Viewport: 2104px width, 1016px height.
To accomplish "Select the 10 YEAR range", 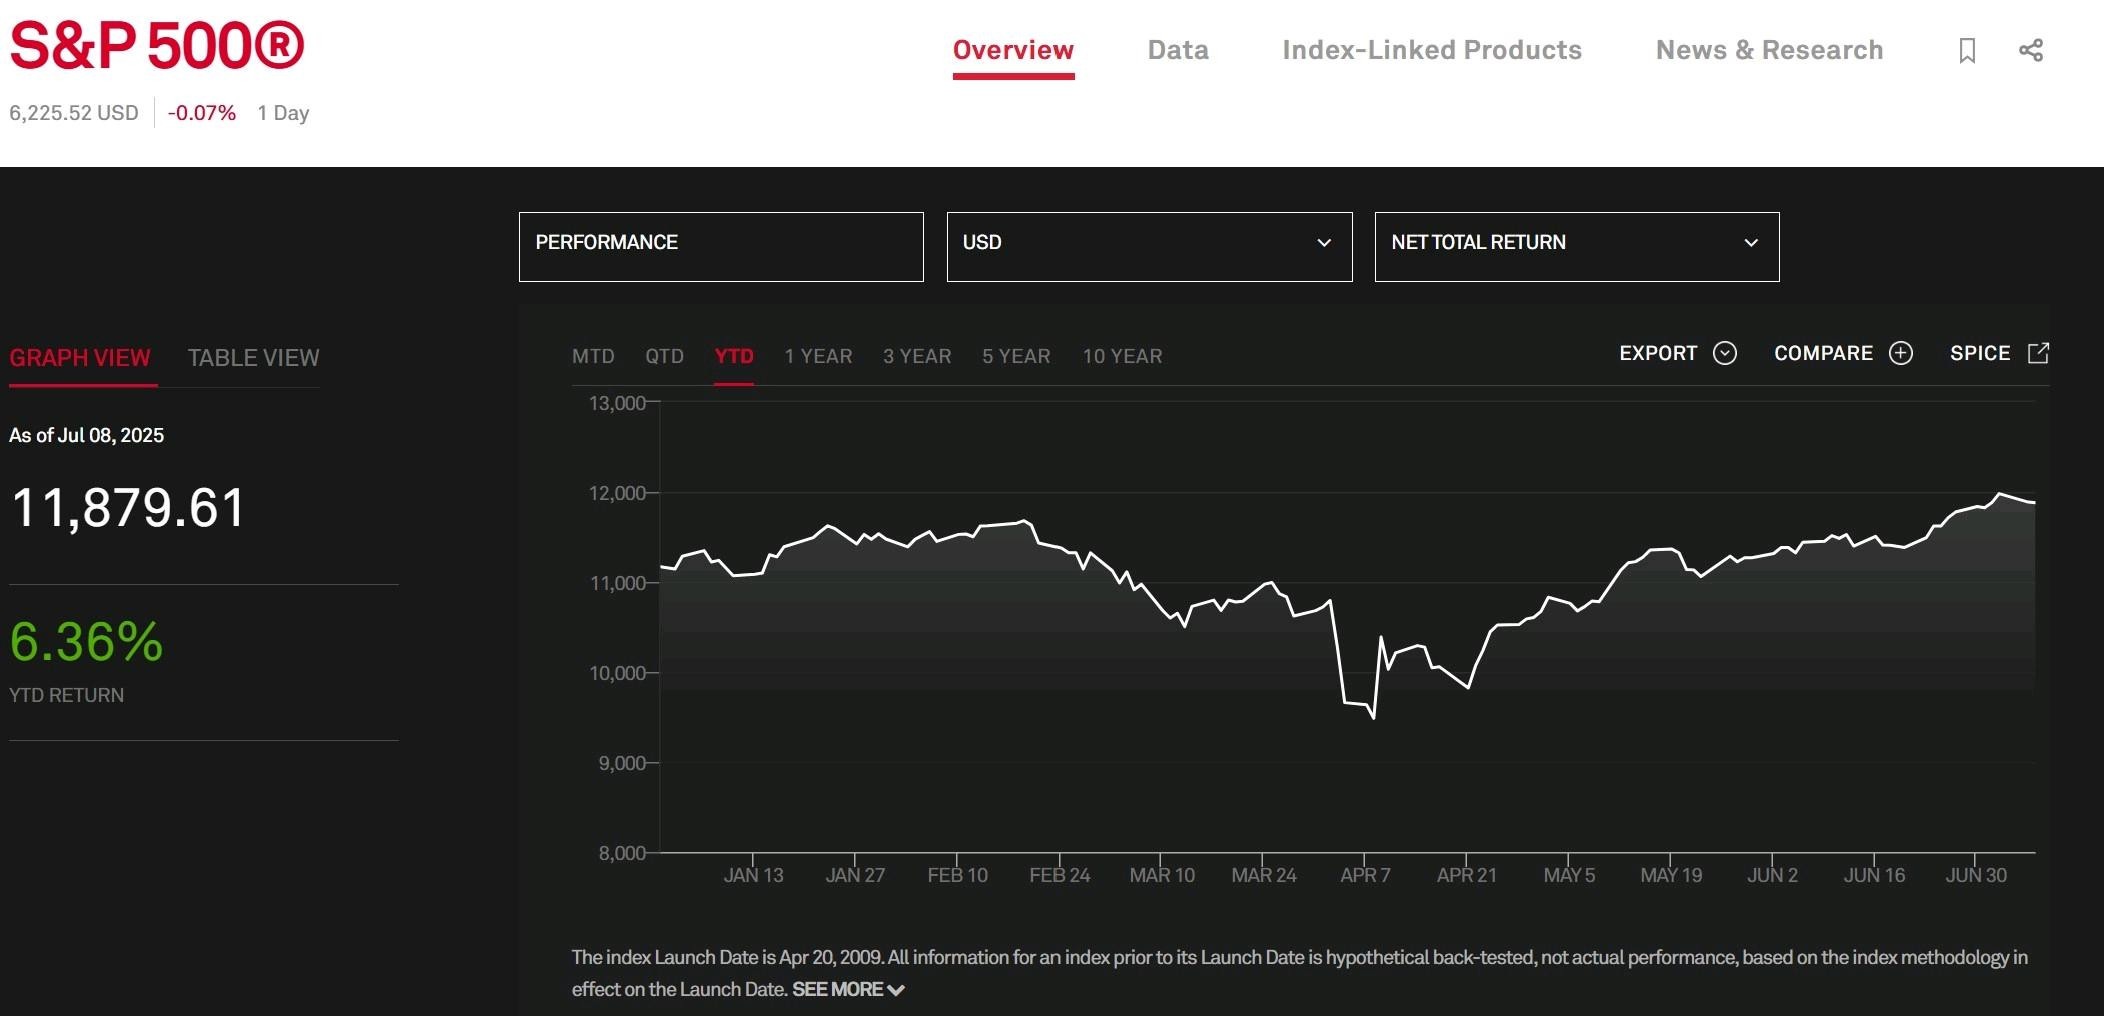I will tap(1122, 356).
